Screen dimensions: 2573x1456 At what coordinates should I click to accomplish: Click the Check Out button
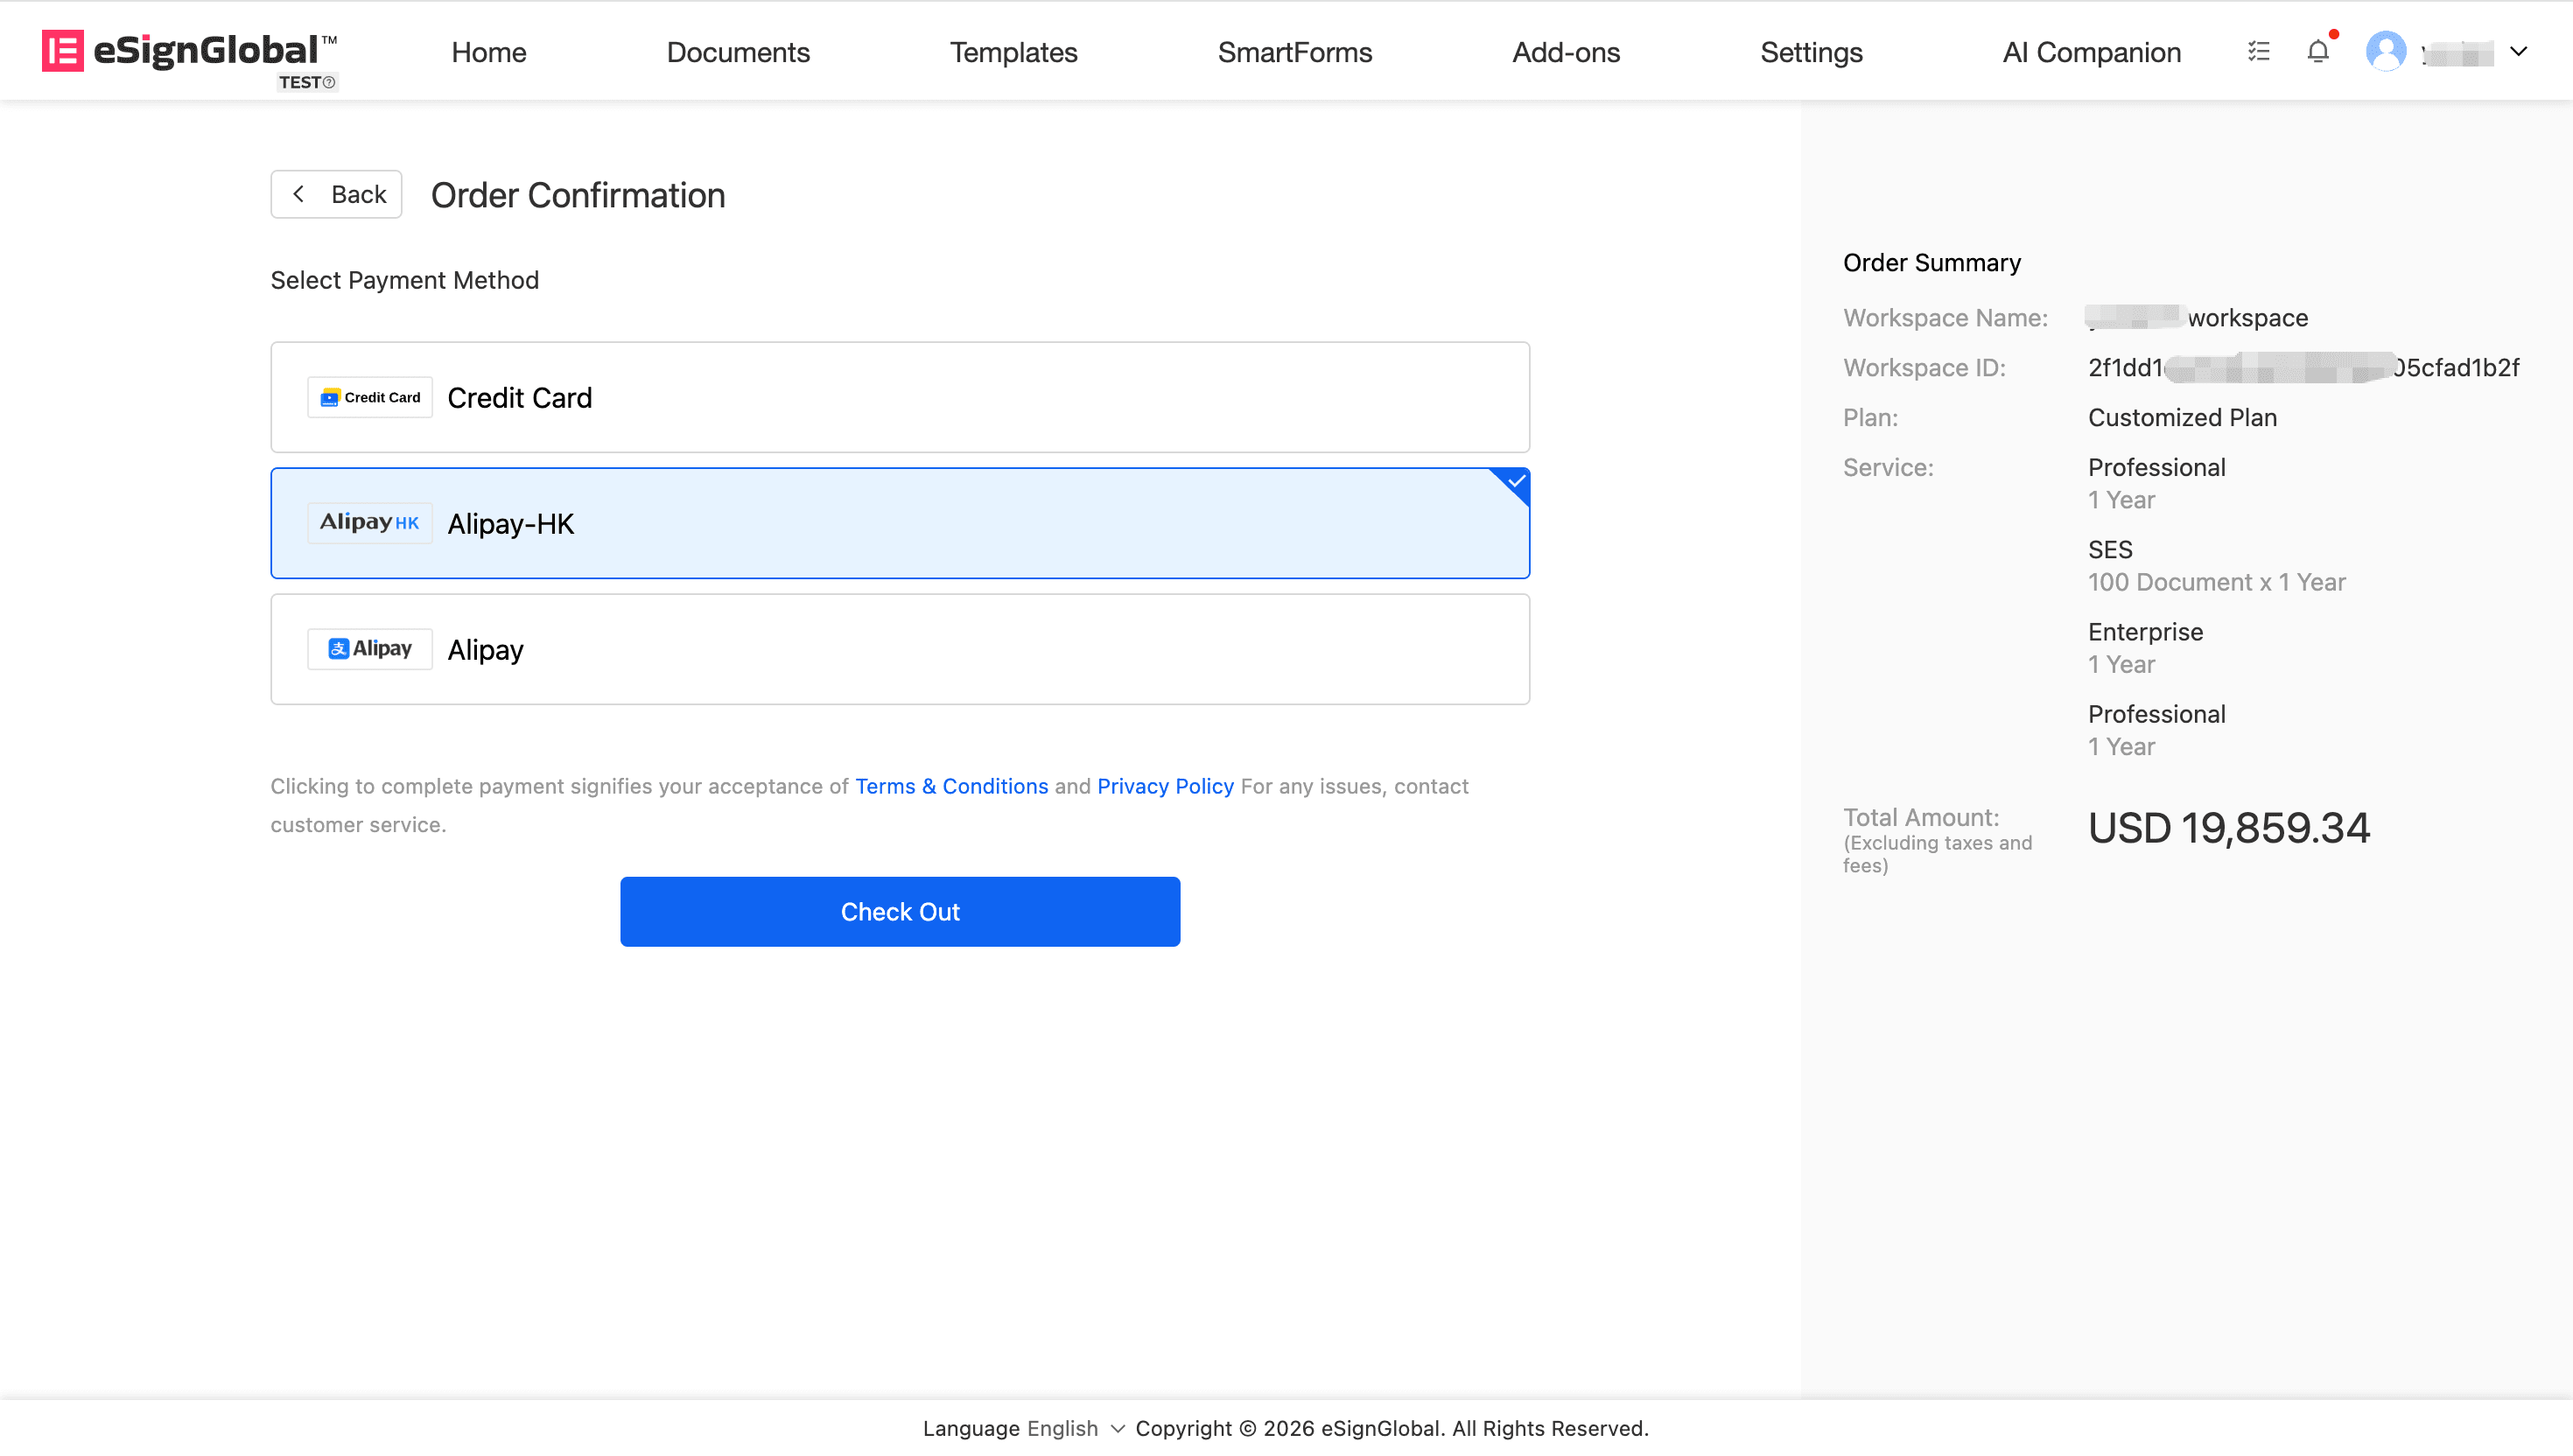(x=900, y=912)
